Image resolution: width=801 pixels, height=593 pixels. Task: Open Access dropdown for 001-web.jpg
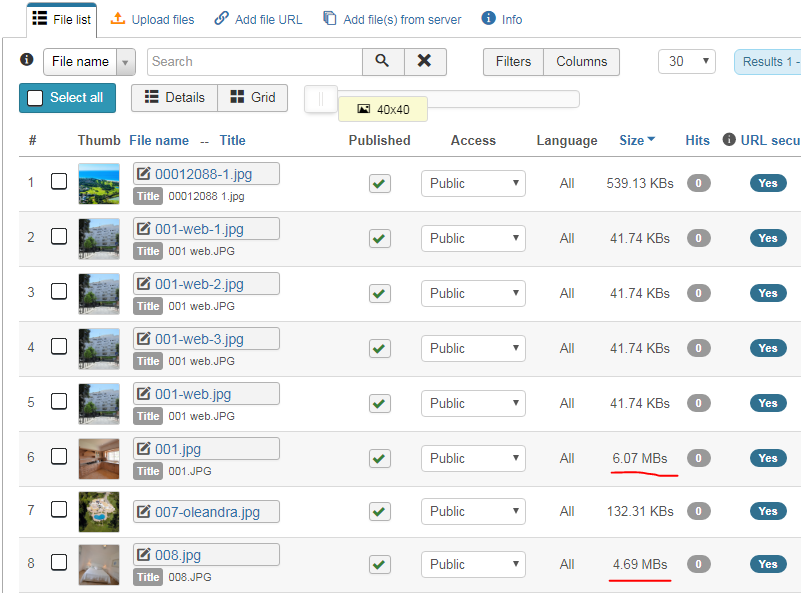[473, 404]
